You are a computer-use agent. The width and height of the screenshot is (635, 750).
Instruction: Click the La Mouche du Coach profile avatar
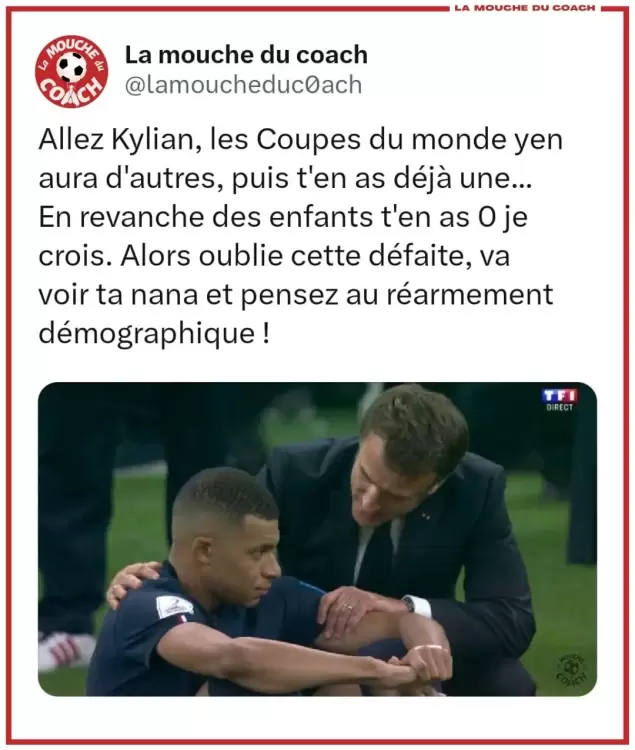click(x=72, y=71)
